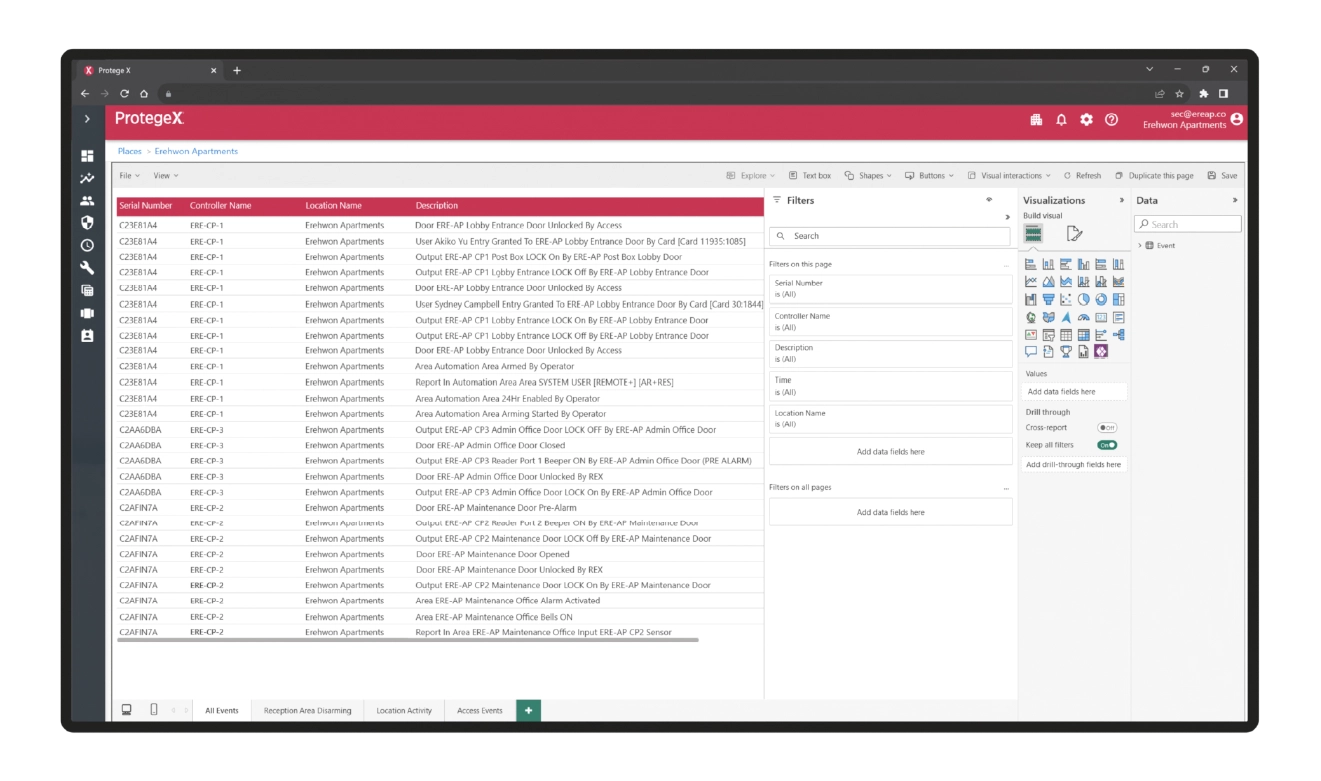Switch to desktop layout view
Image resolution: width=1321 pixels, height=781 pixels.
127,710
